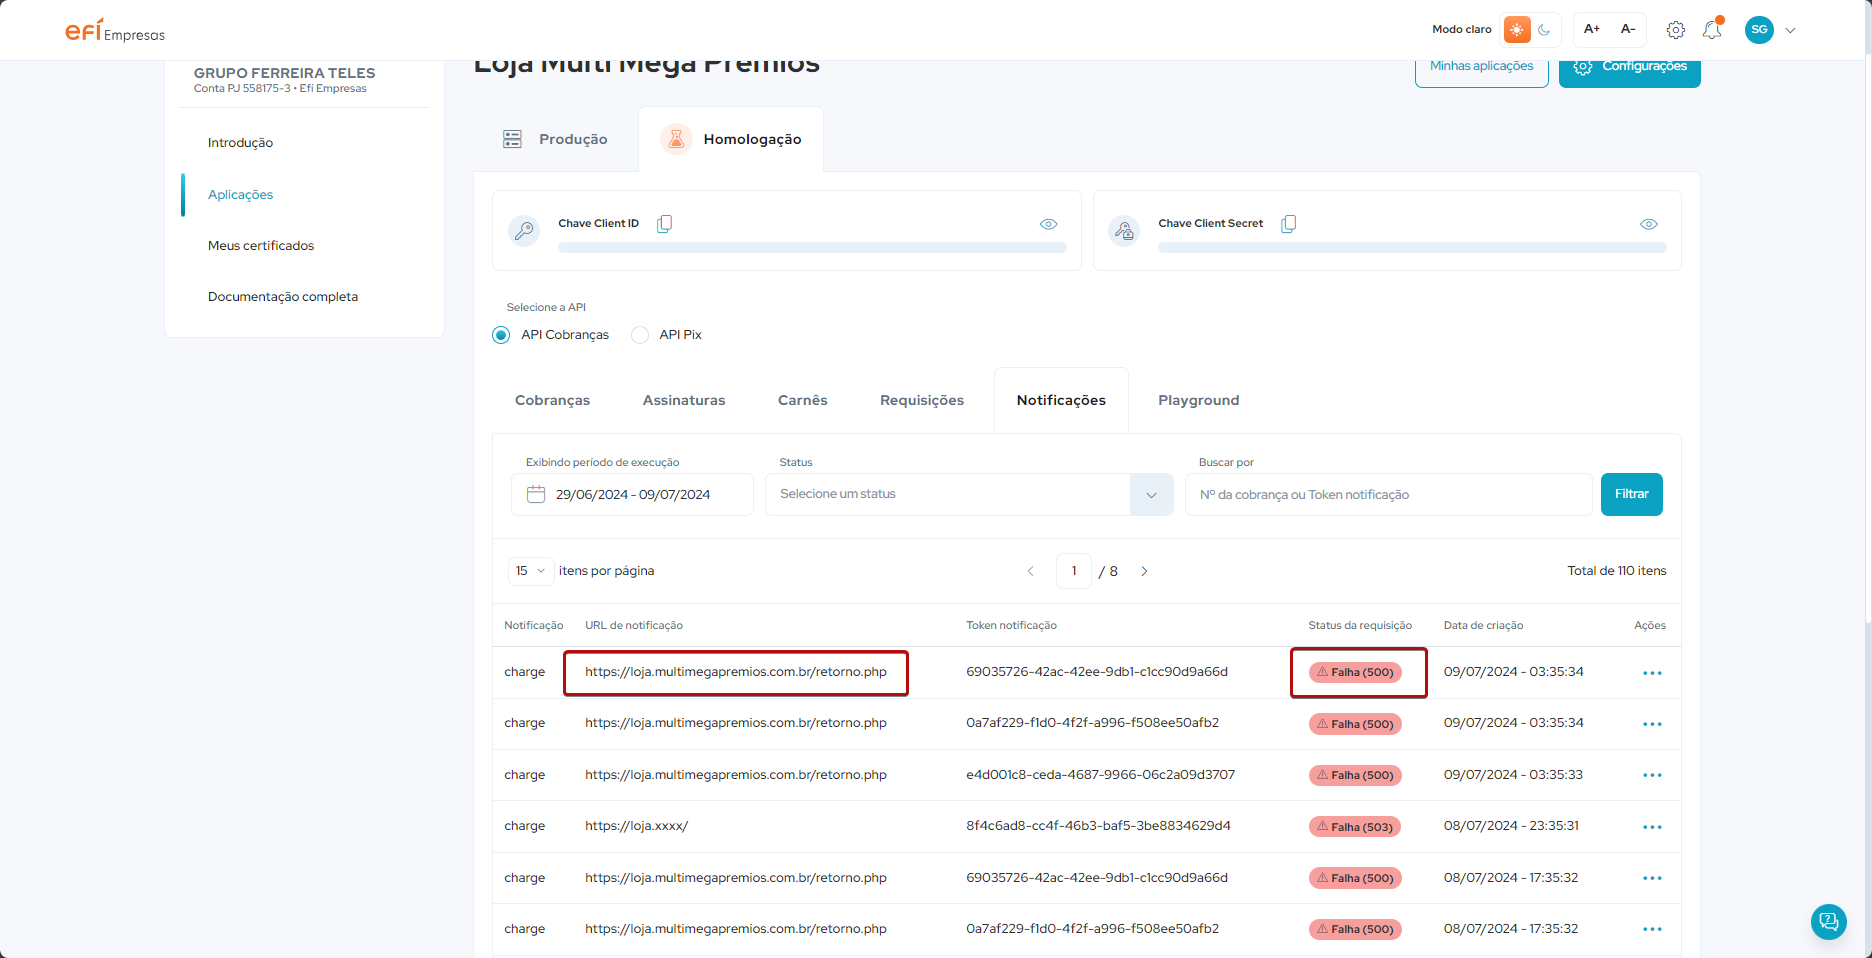This screenshot has width=1872, height=958.
Task: Open the Notificações tab
Action: point(1061,400)
